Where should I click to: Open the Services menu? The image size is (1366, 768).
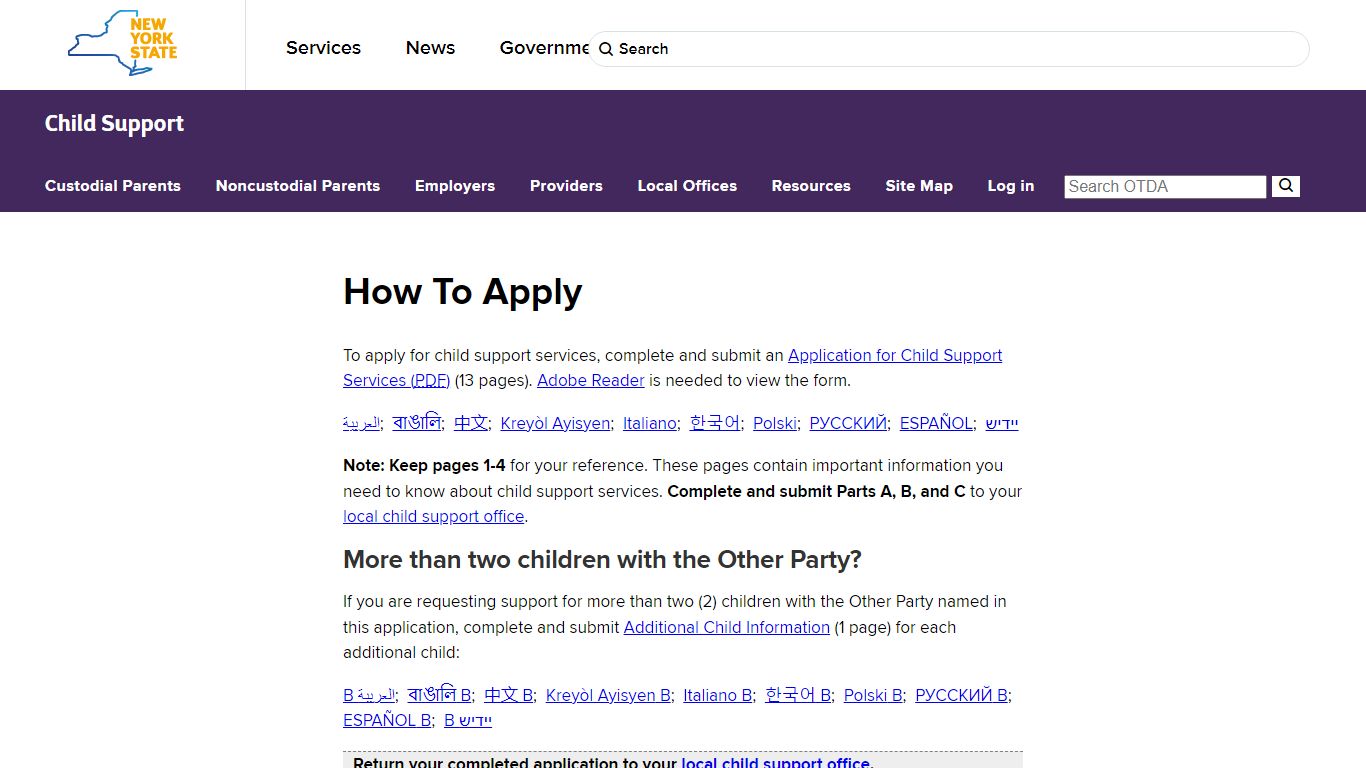coord(323,48)
